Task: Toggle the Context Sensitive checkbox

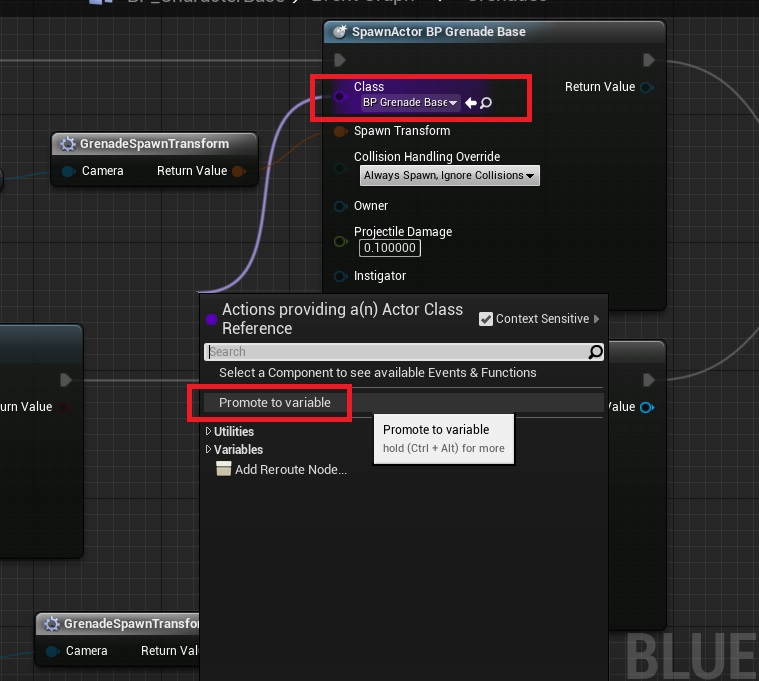Action: [x=486, y=319]
